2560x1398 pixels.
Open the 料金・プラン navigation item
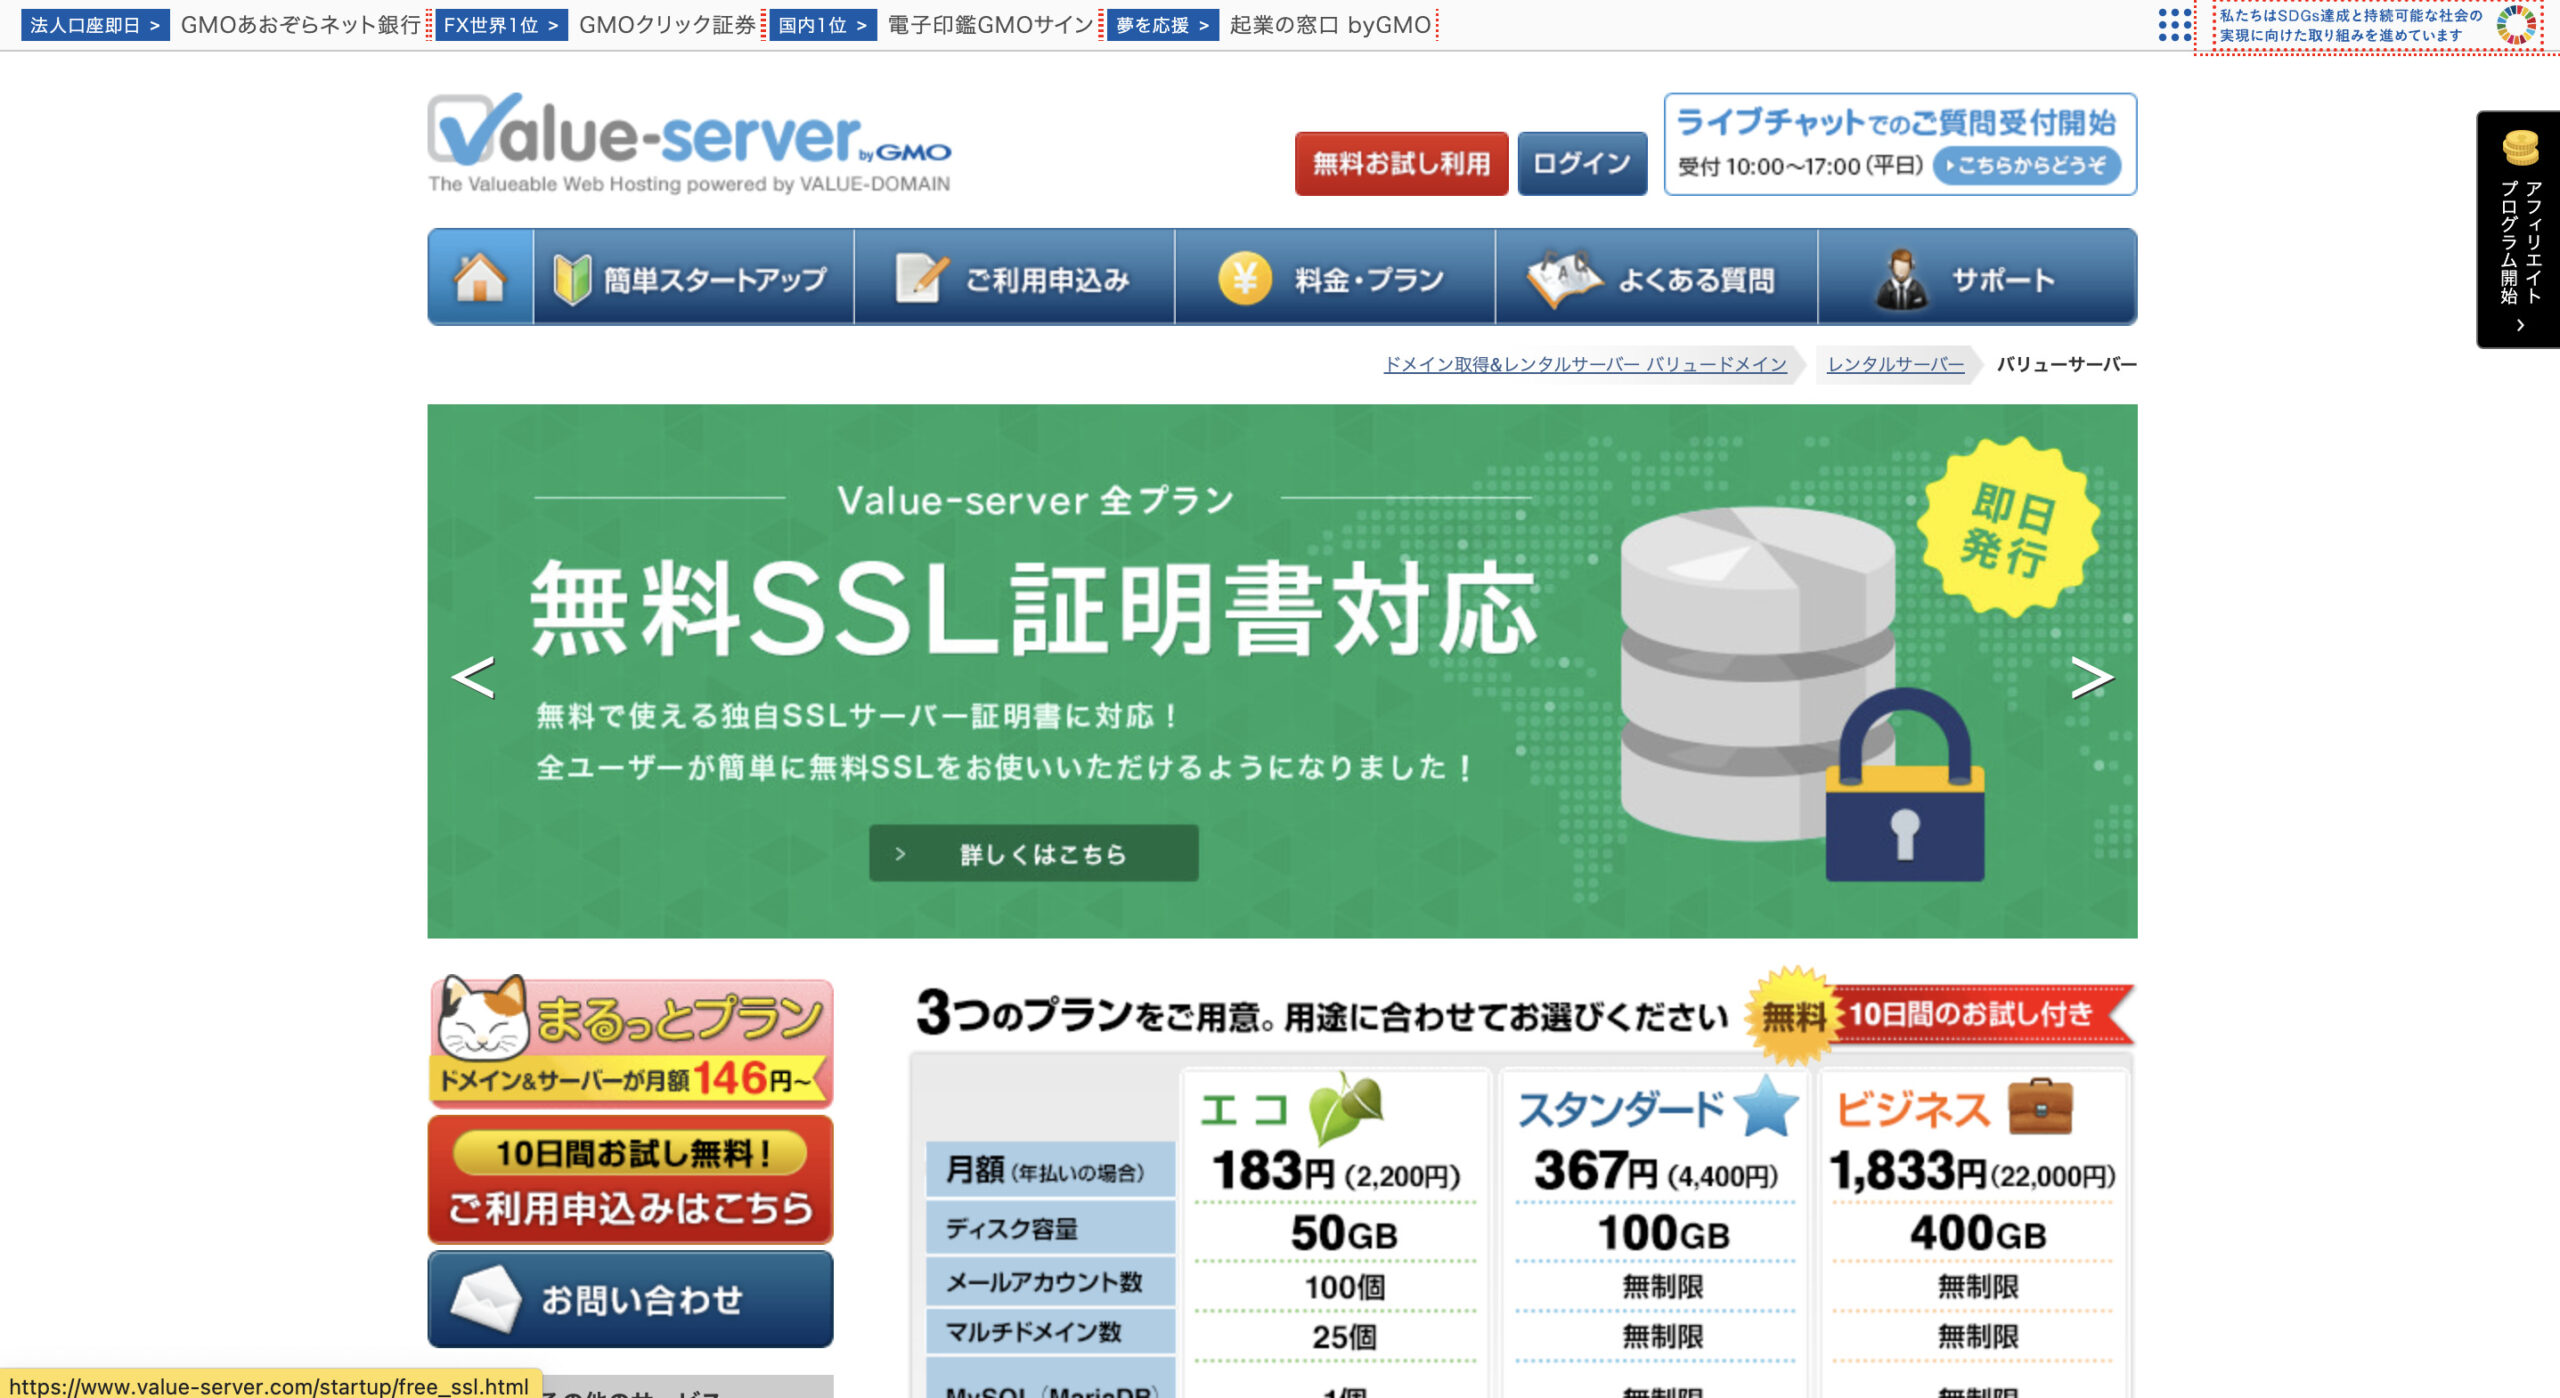[1335, 277]
